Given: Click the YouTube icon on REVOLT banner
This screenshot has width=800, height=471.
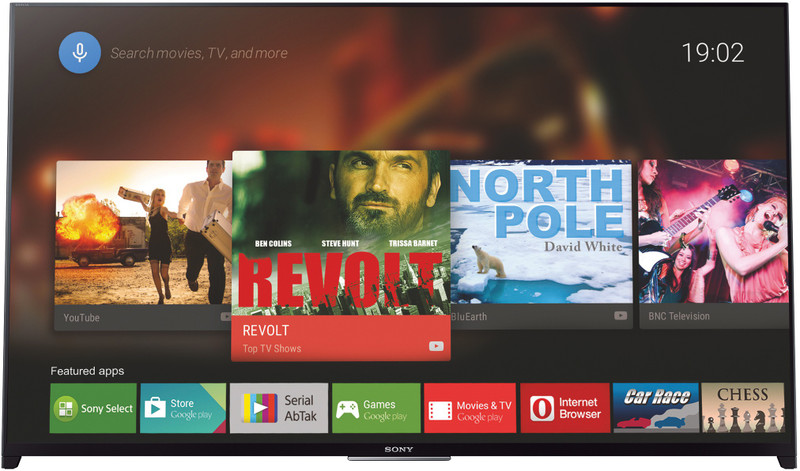Looking at the screenshot, I should tap(436, 346).
